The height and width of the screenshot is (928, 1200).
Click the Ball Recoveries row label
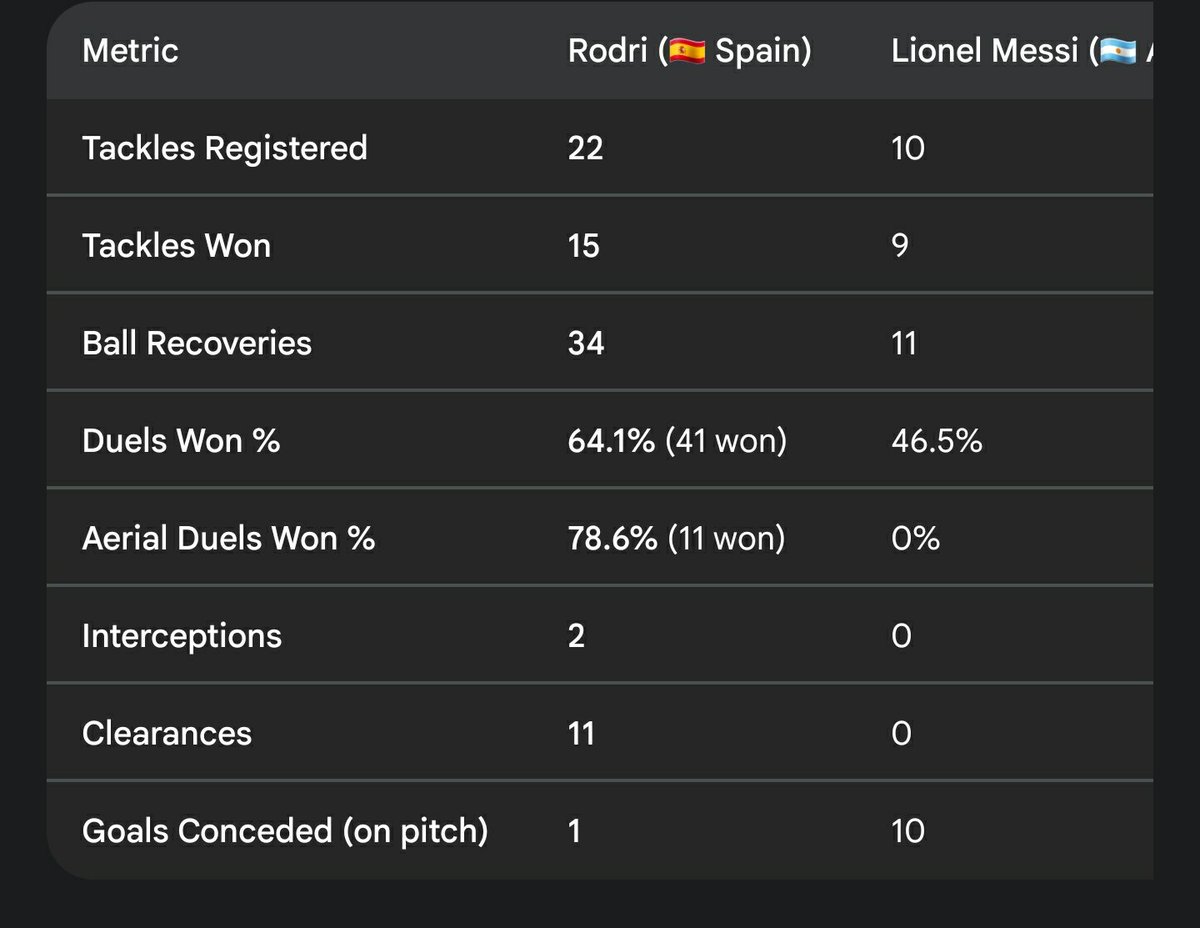(197, 343)
